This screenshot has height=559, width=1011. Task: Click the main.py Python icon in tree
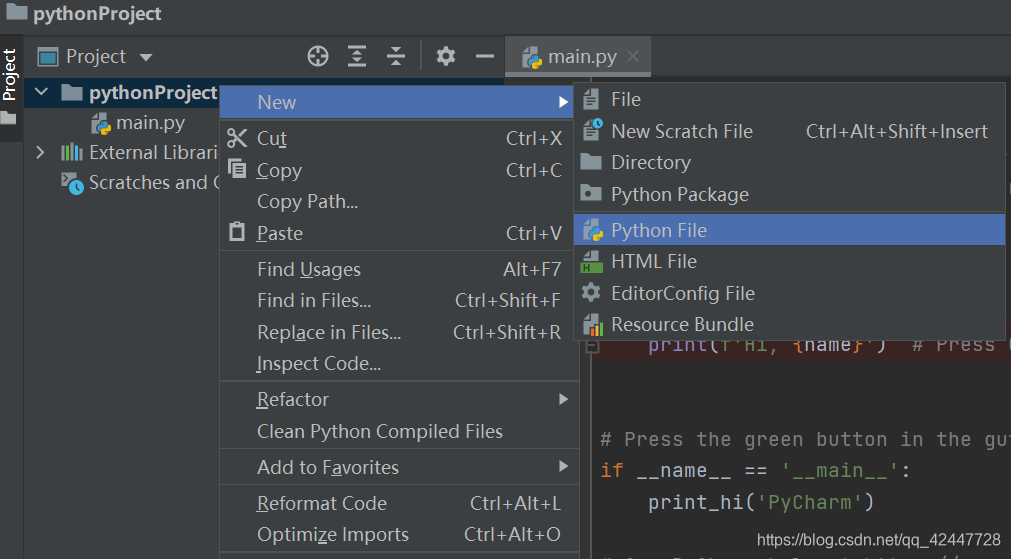[101, 123]
